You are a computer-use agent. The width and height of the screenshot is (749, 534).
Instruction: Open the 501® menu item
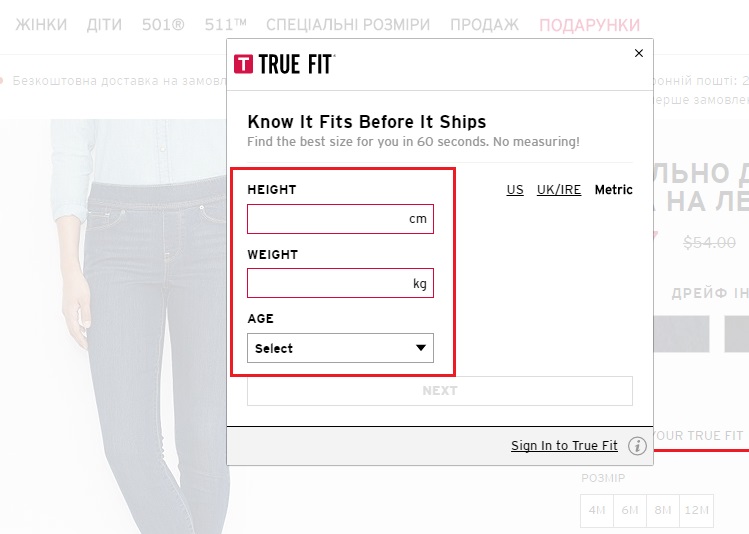[x=164, y=24]
